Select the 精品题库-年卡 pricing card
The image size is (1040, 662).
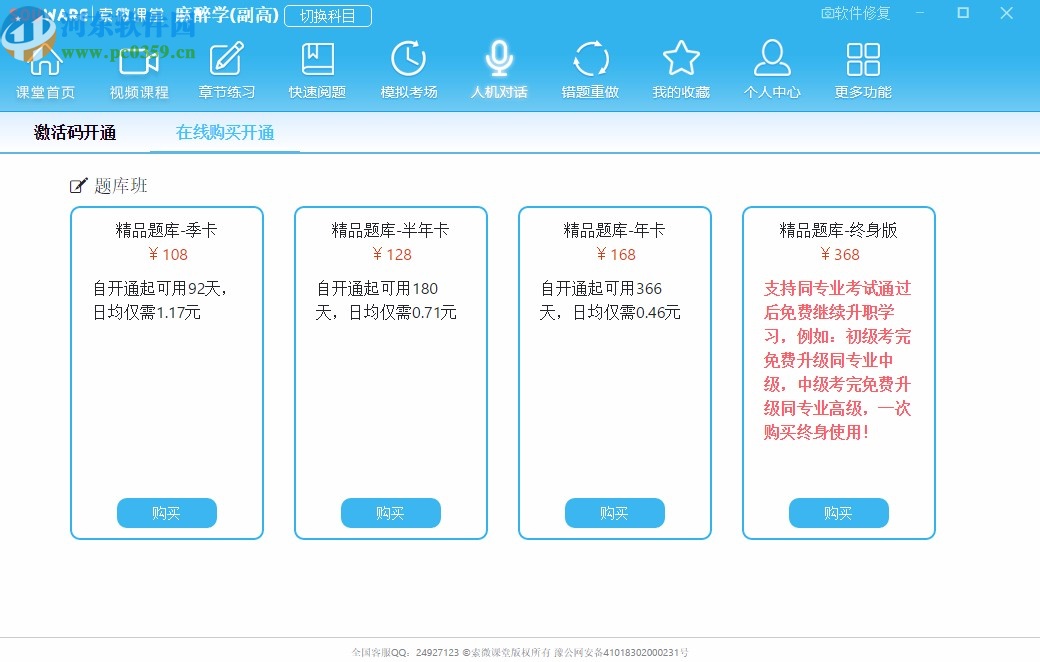[x=615, y=371]
